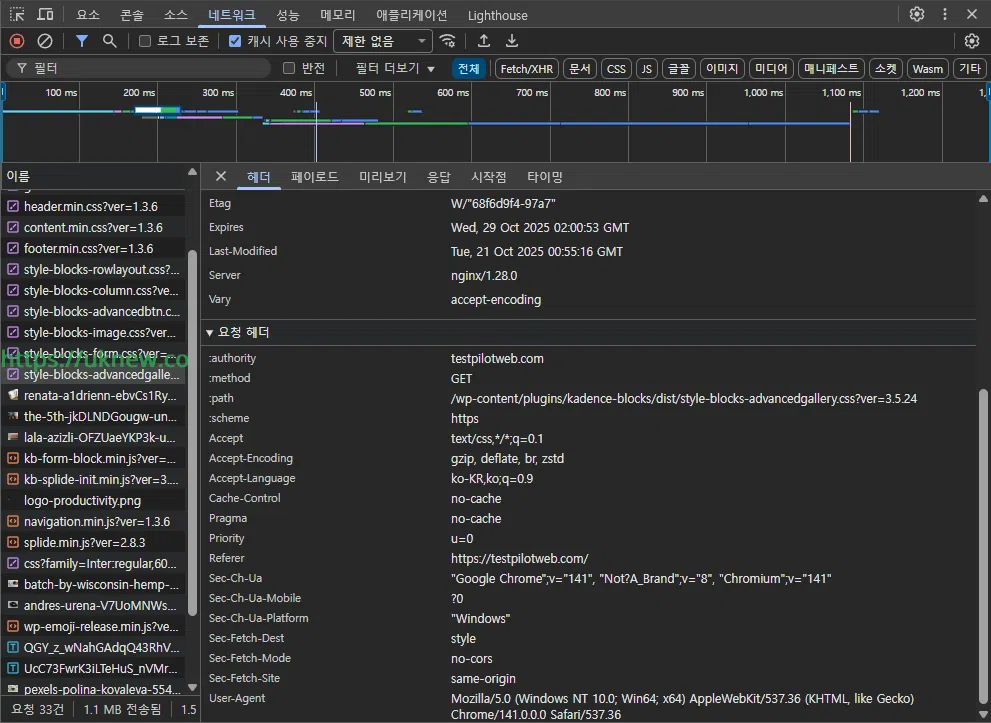Image resolution: width=991 pixels, height=723 pixels.
Task: Toggle the filter funnel icon
Action: click(82, 41)
